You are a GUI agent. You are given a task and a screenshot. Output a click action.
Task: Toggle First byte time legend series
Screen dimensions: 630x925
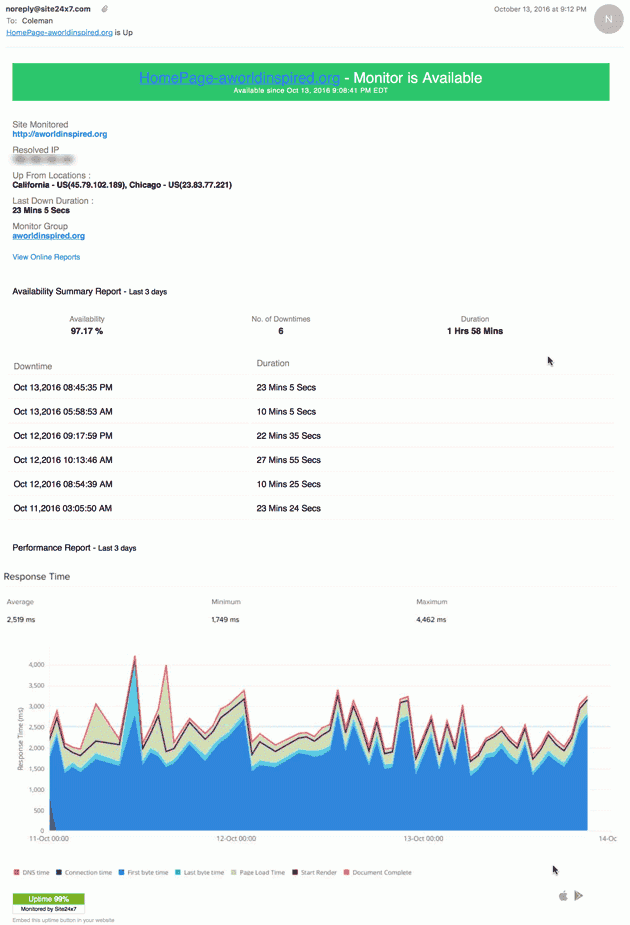143,872
